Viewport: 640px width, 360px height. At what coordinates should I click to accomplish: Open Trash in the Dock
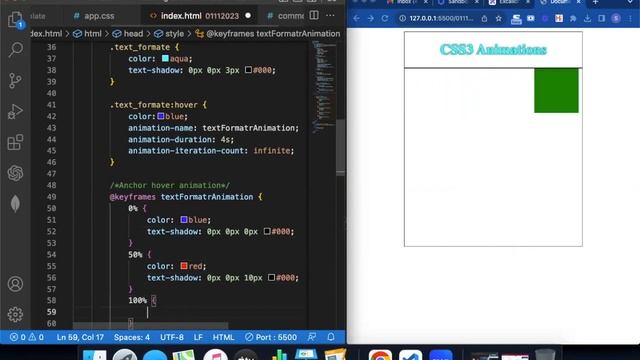pyautogui.click(x=545, y=355)
